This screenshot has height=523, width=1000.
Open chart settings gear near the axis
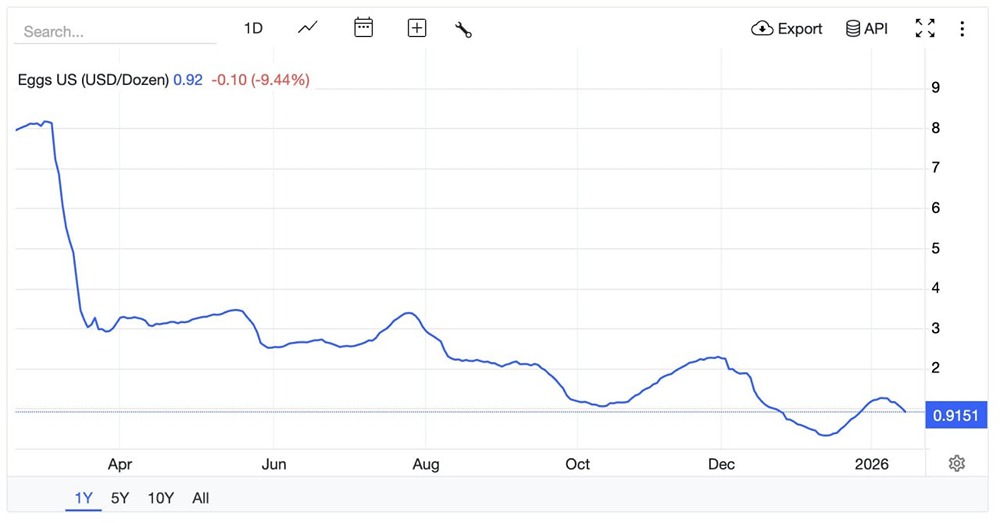(x=957, y=463)
